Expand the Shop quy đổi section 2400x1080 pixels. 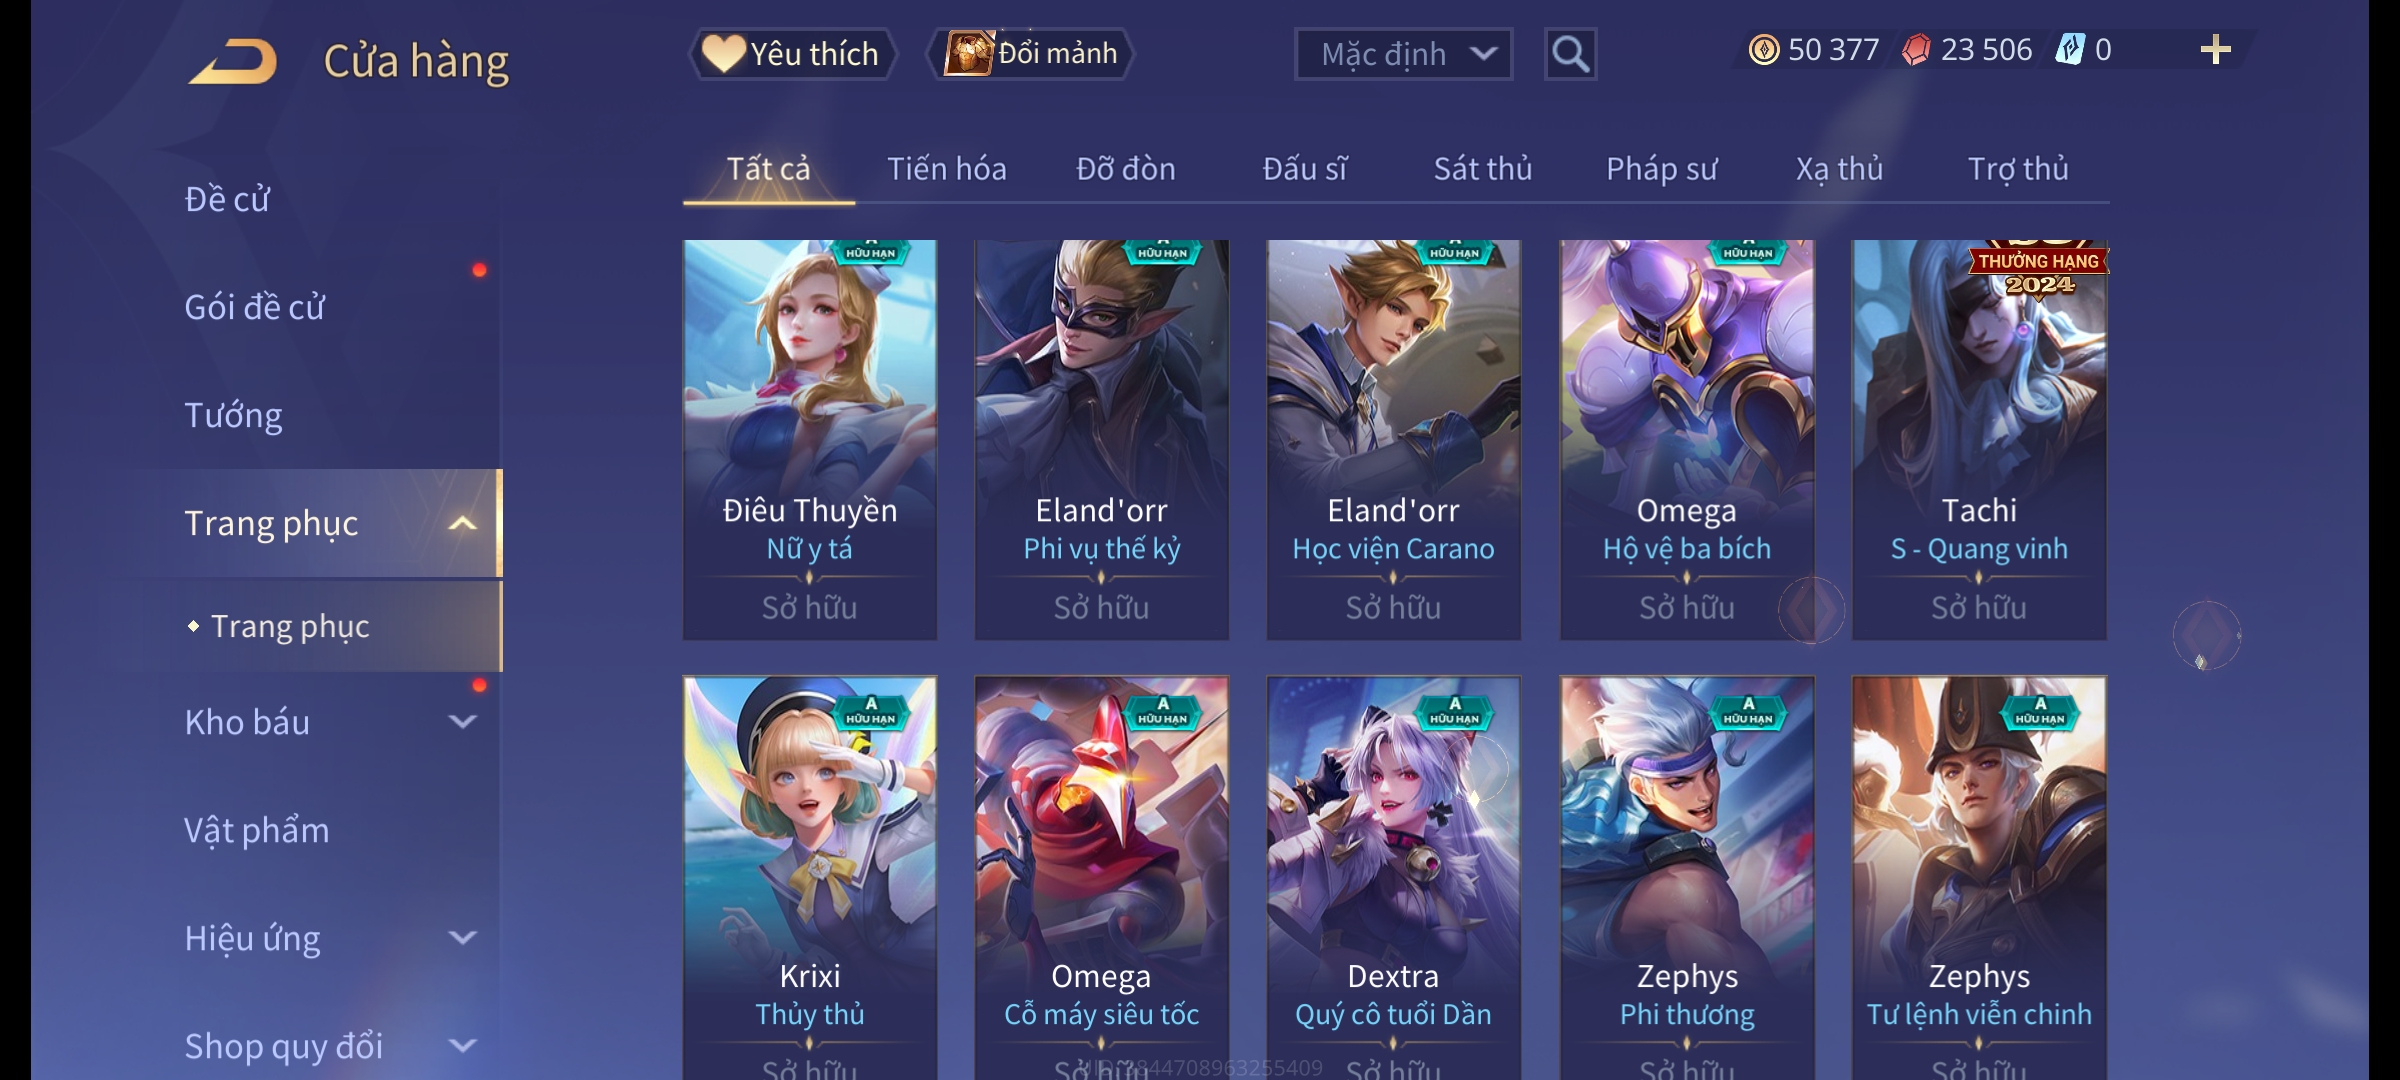(462, 1045)
